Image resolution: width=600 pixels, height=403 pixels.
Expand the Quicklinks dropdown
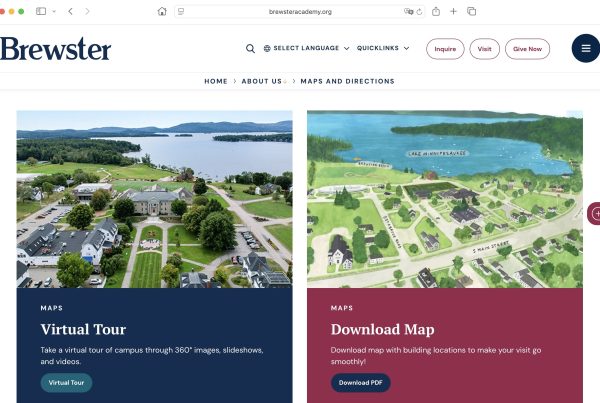pos(383,48)
